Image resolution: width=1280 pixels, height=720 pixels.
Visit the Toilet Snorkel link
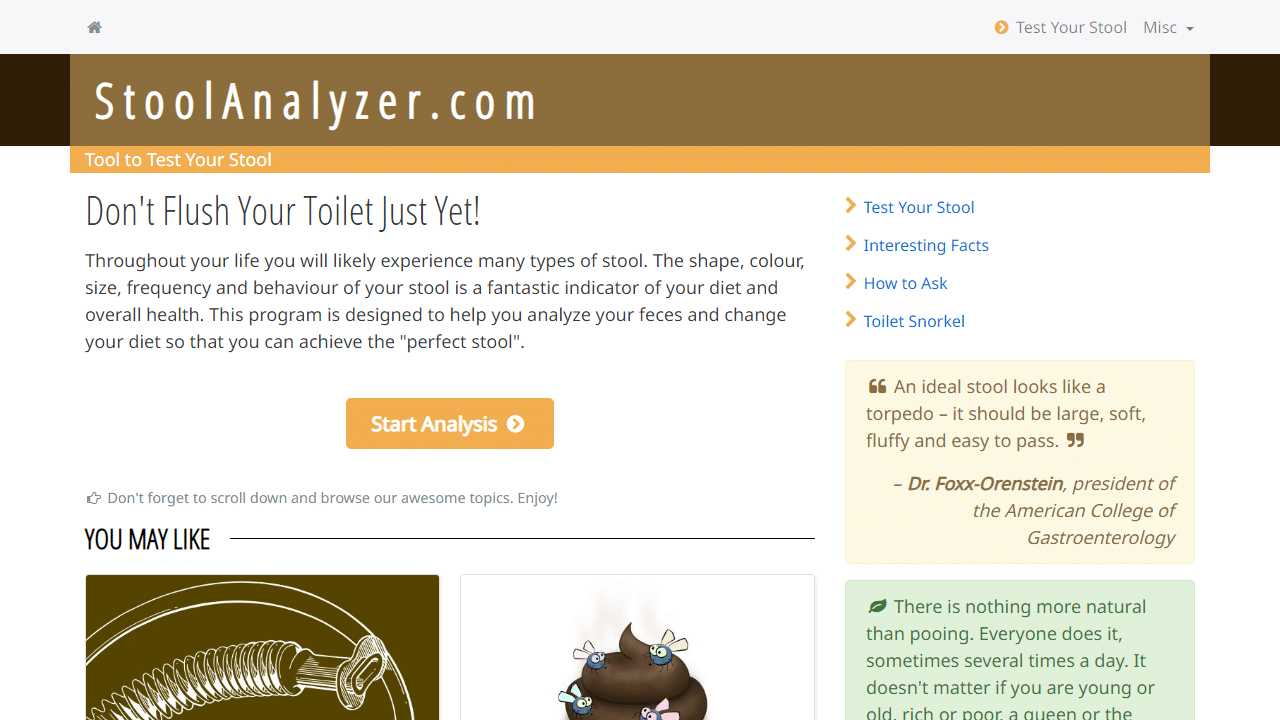click(x=914, y=321)
